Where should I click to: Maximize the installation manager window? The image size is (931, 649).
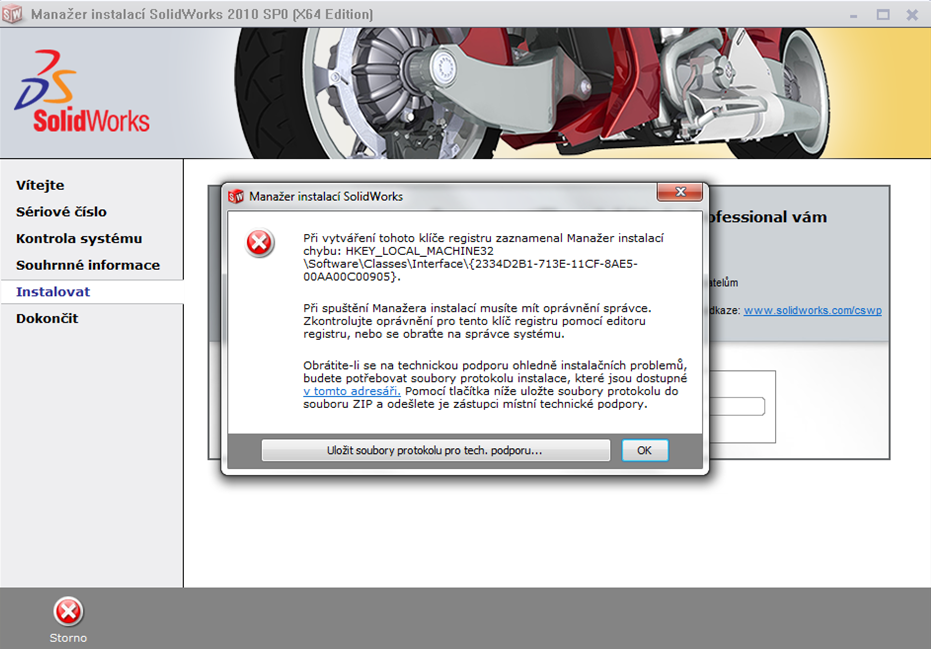point(883,15)
